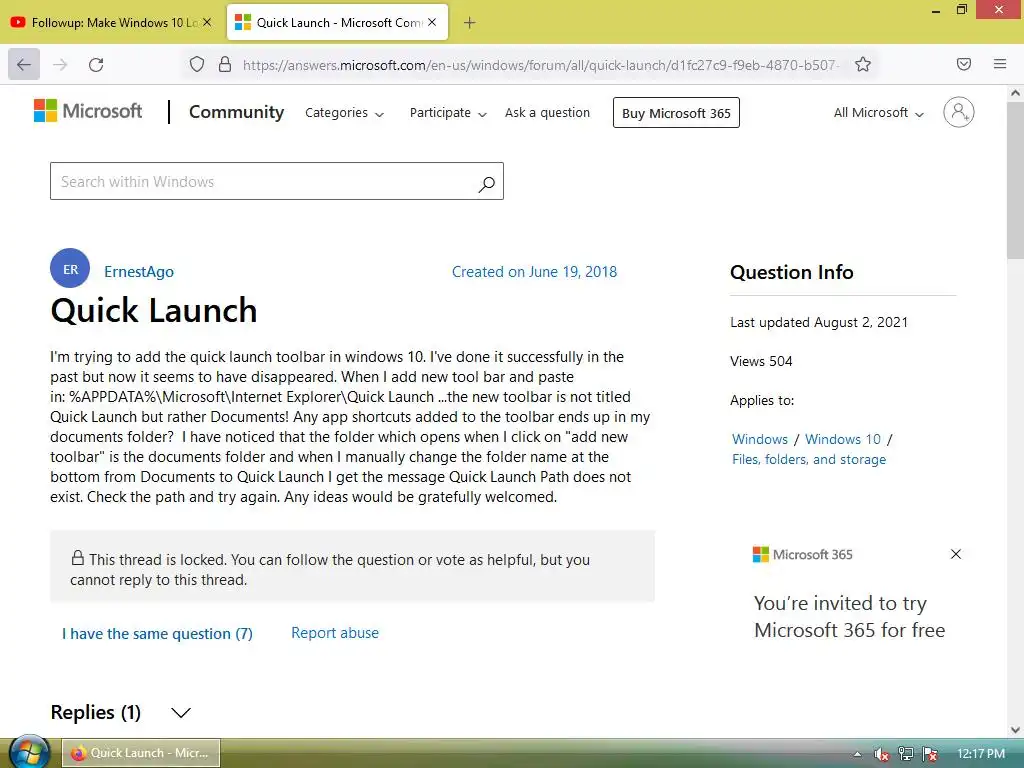Click the browser address bar URL
The width and height of the screenshot is (1024, 768).
[541, 65]
